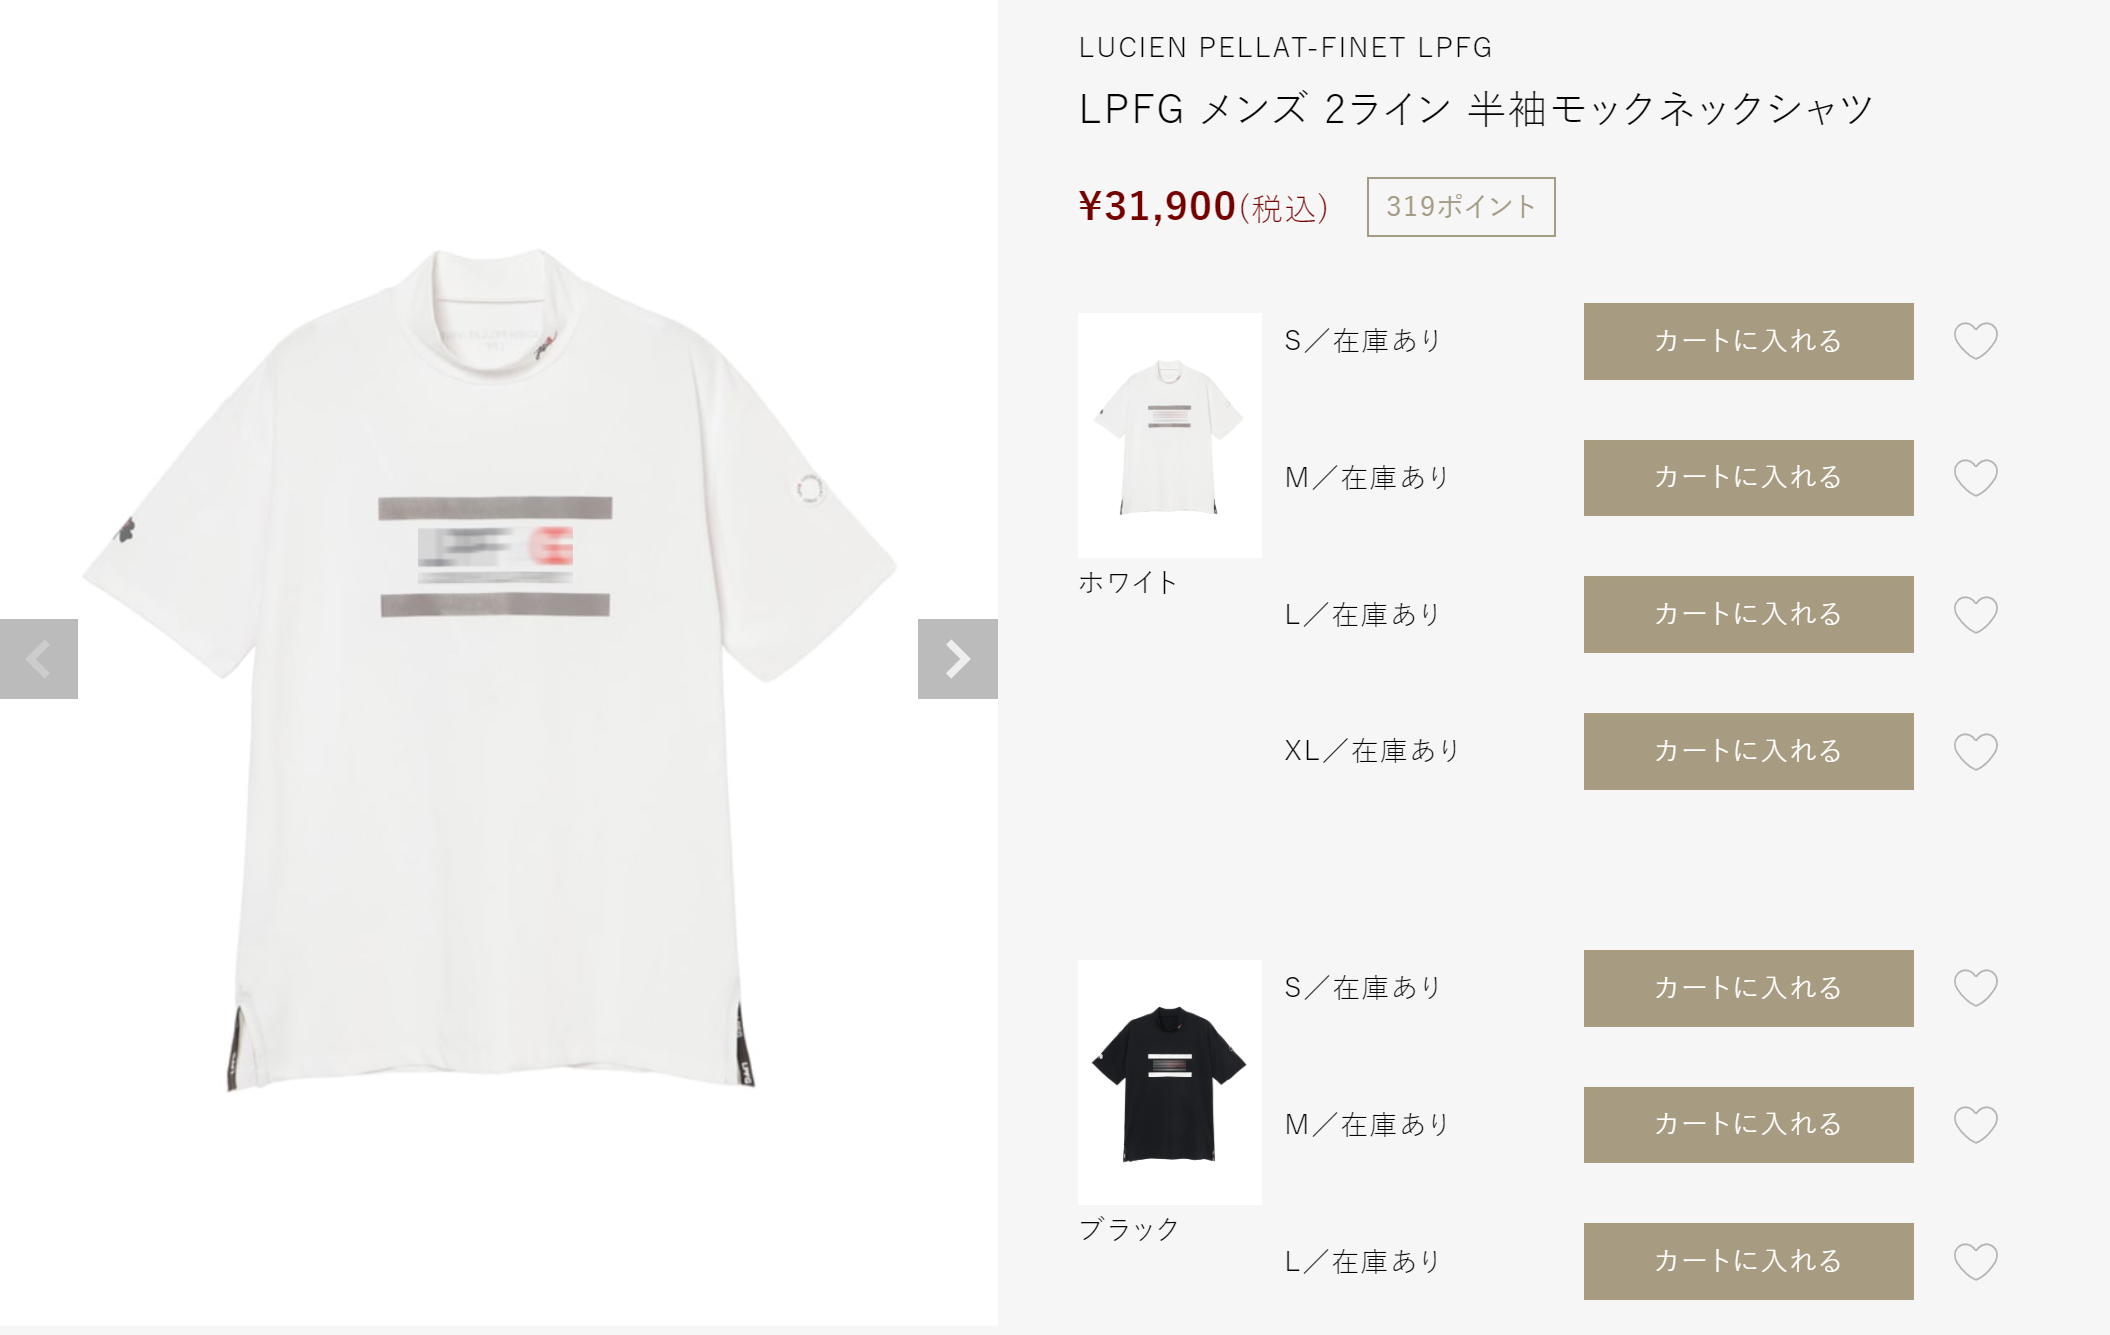The height and width of the screenshot is (1335, 2110).
Task: Add white size L to cart
Action: (1749, 614)
